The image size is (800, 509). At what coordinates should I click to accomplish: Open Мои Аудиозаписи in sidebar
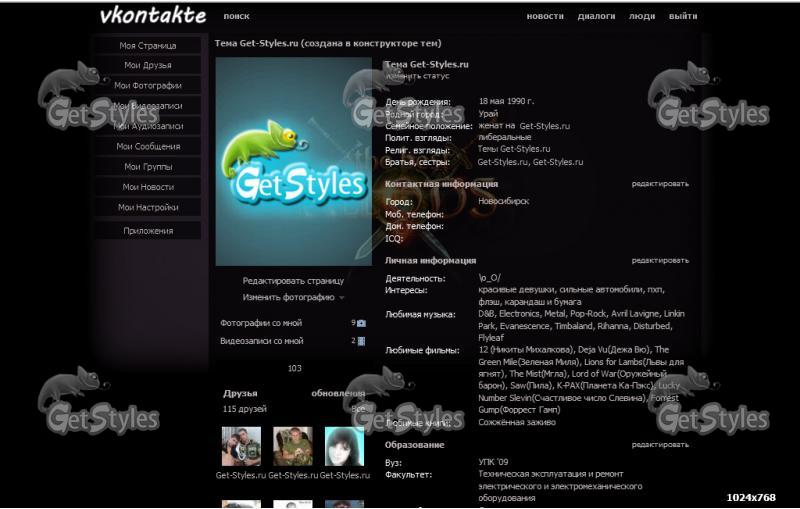tap(148, 126)
